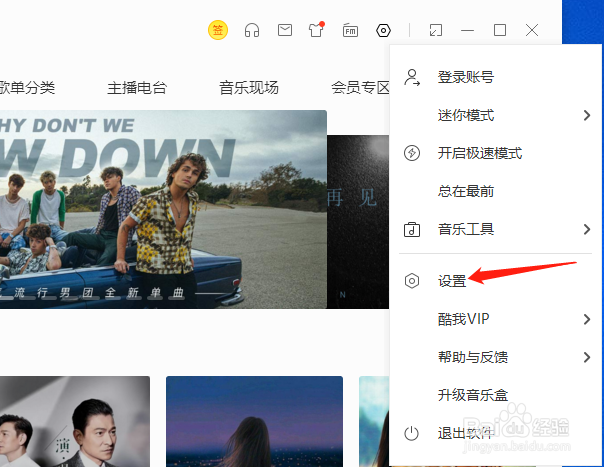Switch to mini mode via diagonal-arrow icon

(x=436, y=30)
